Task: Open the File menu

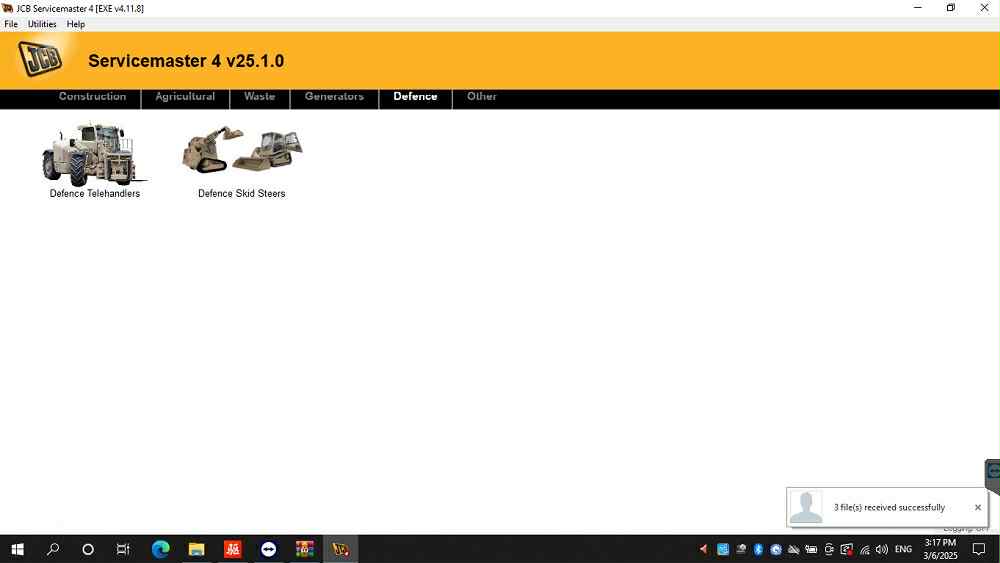Action: tap(11, 24)
